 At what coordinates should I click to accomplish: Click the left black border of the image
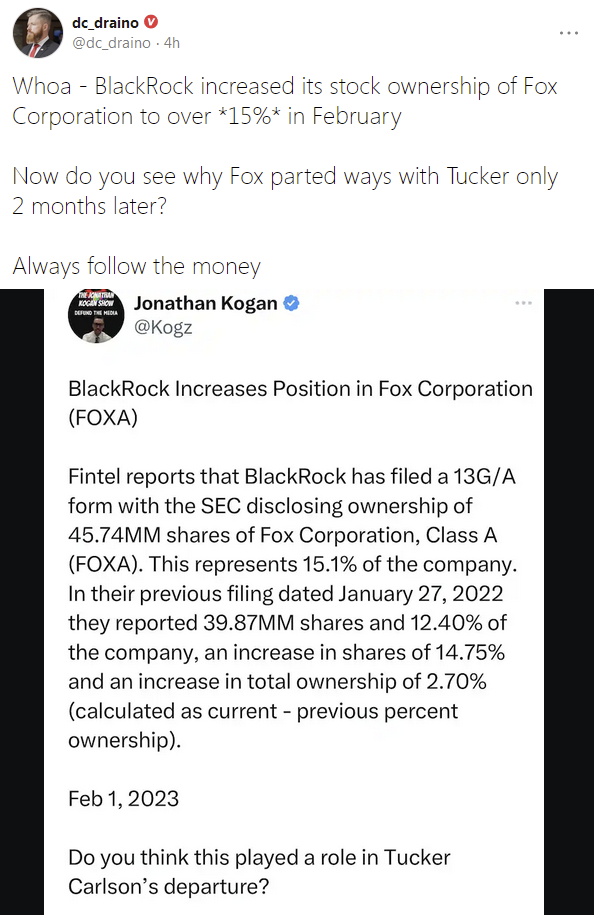(22, 601)
